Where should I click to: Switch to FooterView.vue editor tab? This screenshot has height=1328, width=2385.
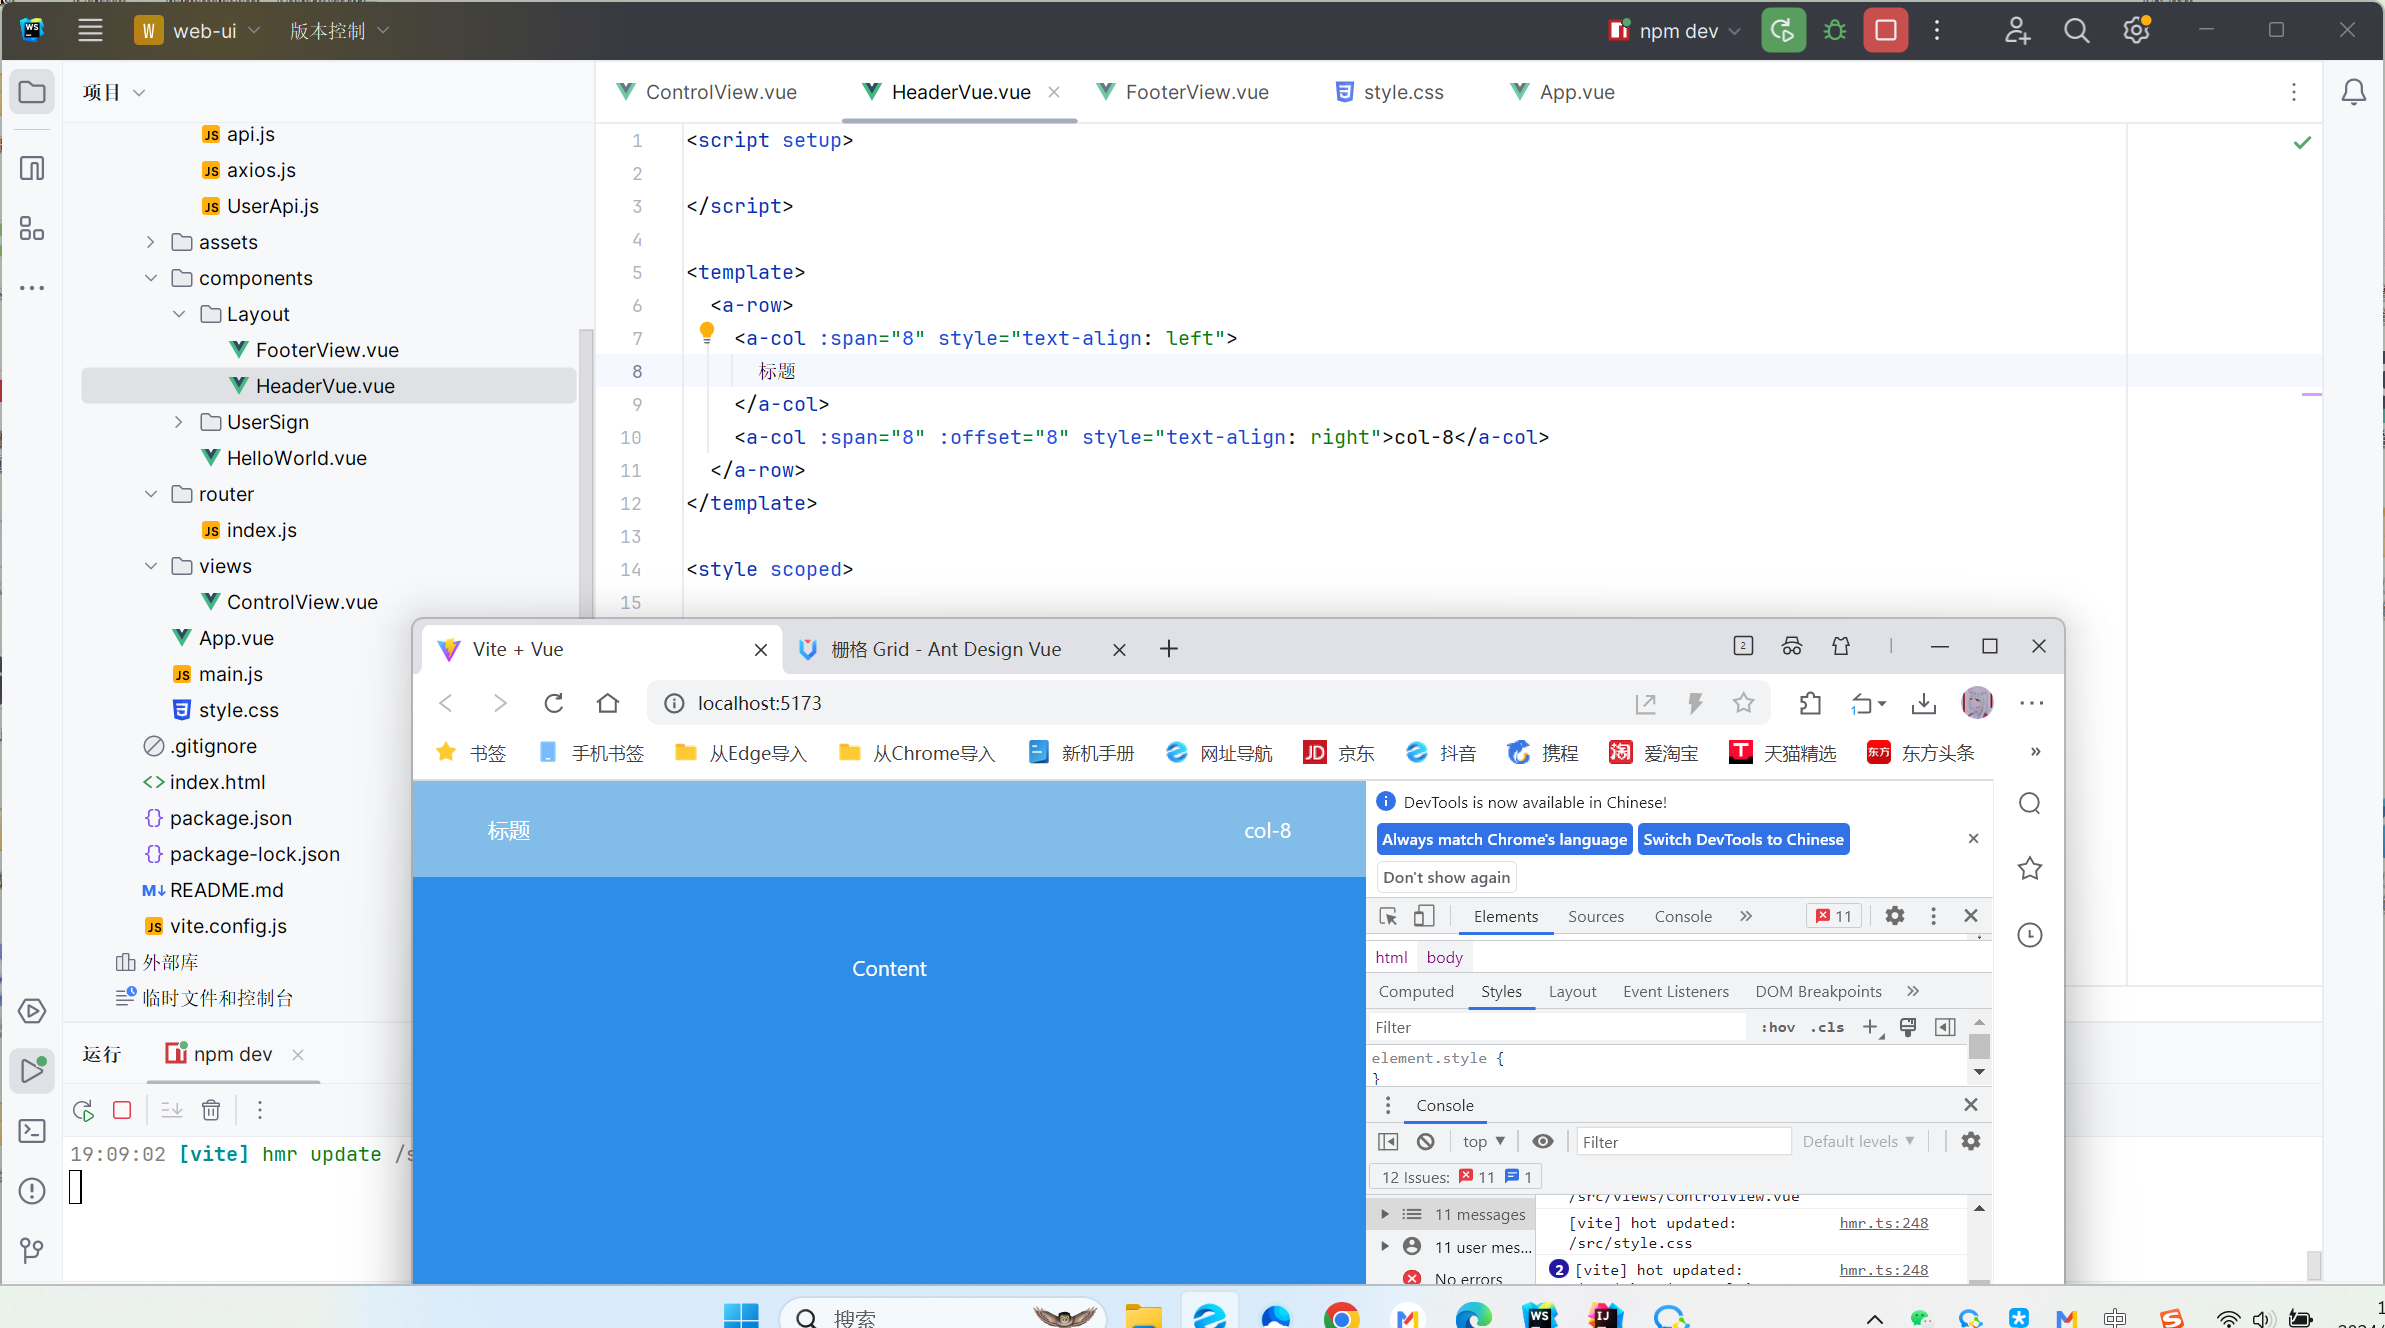click(x=1183, y=92)
